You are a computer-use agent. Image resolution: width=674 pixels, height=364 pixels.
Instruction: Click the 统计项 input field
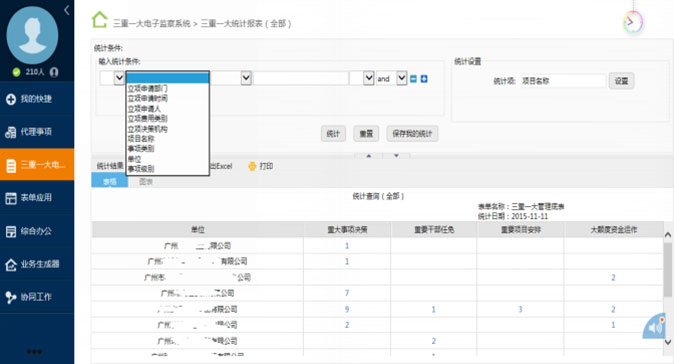pos(563,81)
